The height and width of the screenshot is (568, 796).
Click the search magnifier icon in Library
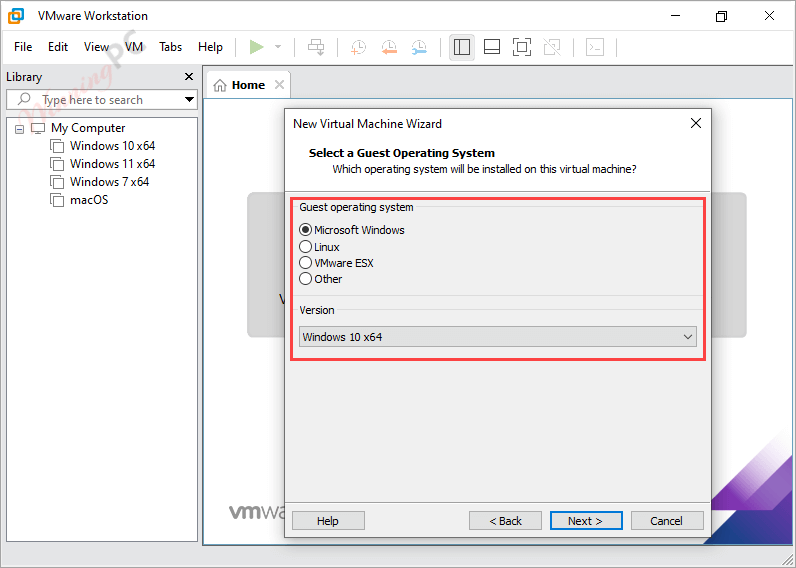(x=24, y=99)
